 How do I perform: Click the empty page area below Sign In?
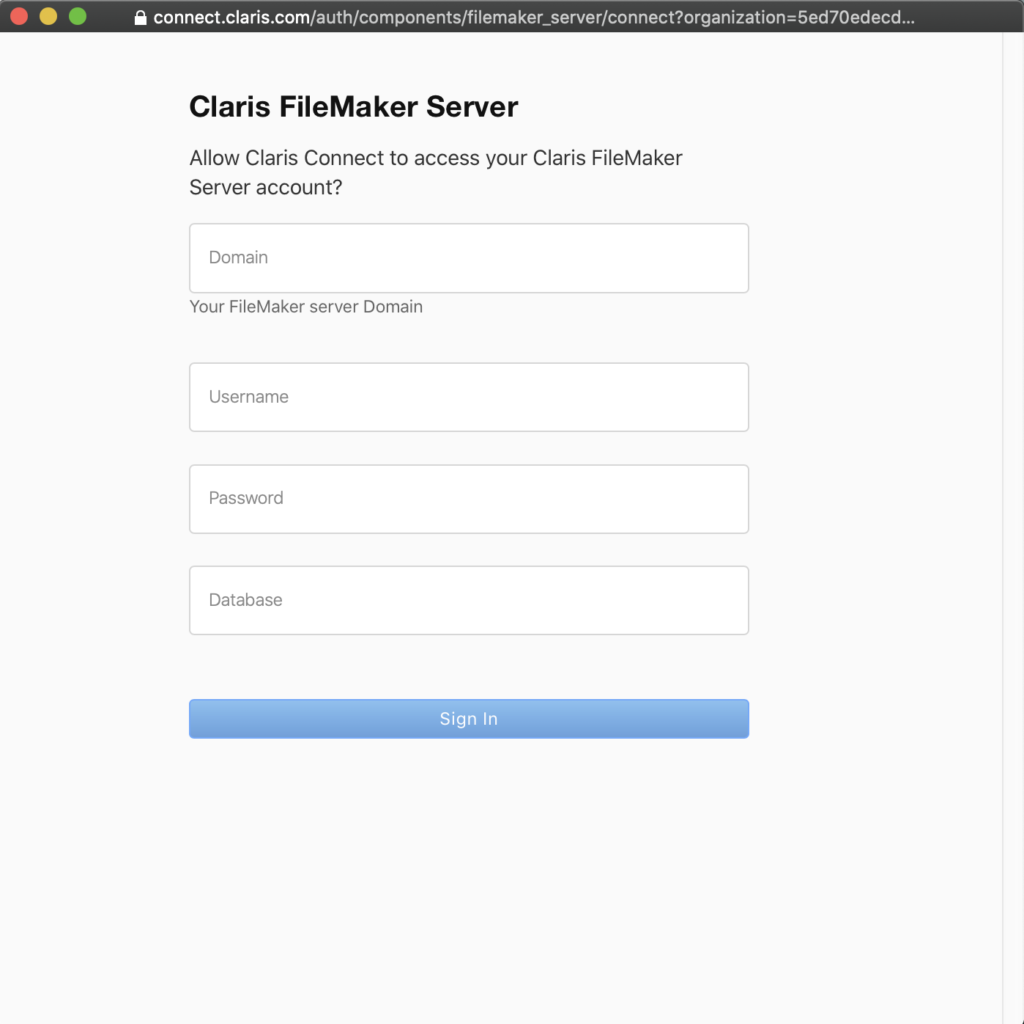click(468, 870)
